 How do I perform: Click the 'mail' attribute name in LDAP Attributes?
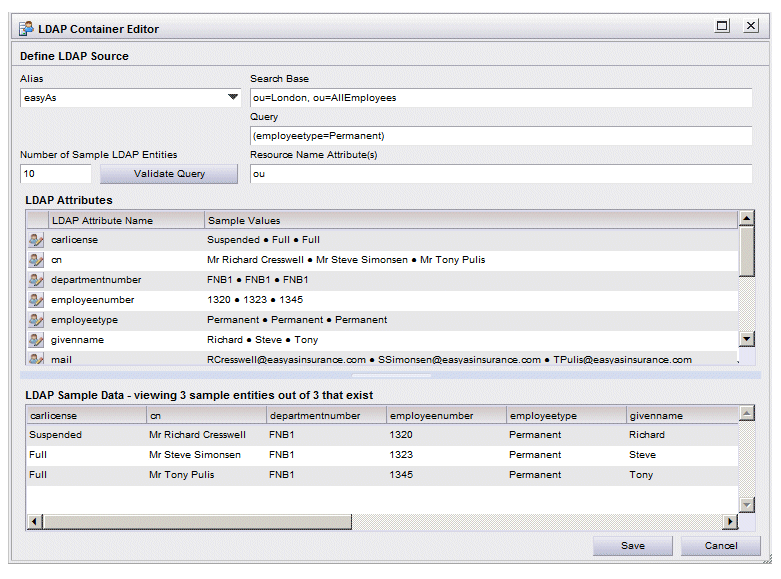coord(61,359)
